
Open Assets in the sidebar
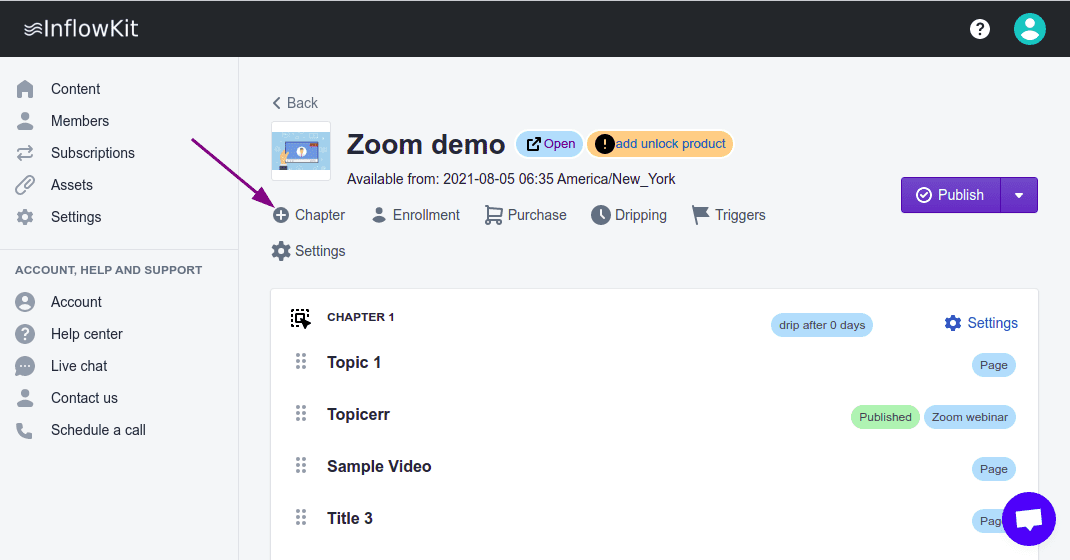(x=71, y=185)
